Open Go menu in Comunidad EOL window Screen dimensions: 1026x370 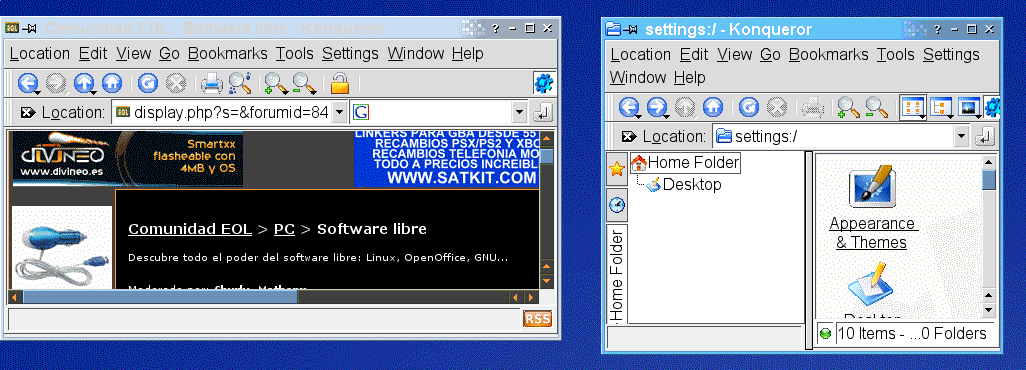[169, 54]
